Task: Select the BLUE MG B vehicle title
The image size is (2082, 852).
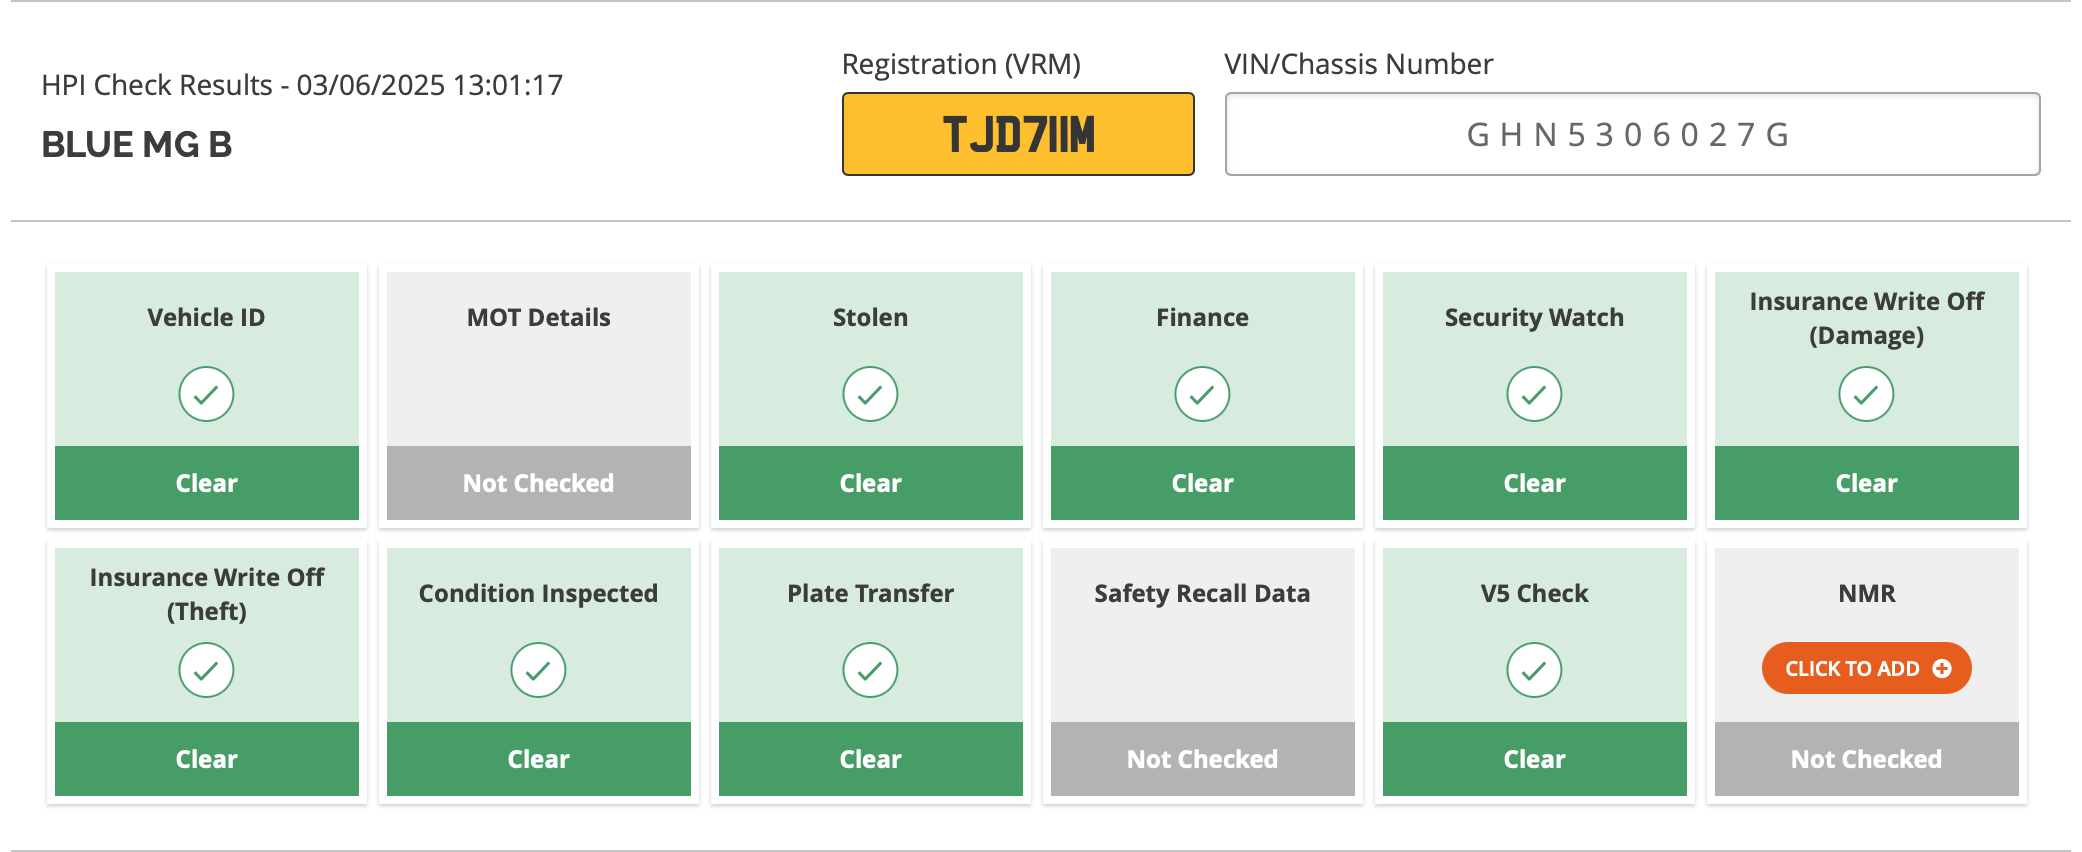Action: click(137, 145)
